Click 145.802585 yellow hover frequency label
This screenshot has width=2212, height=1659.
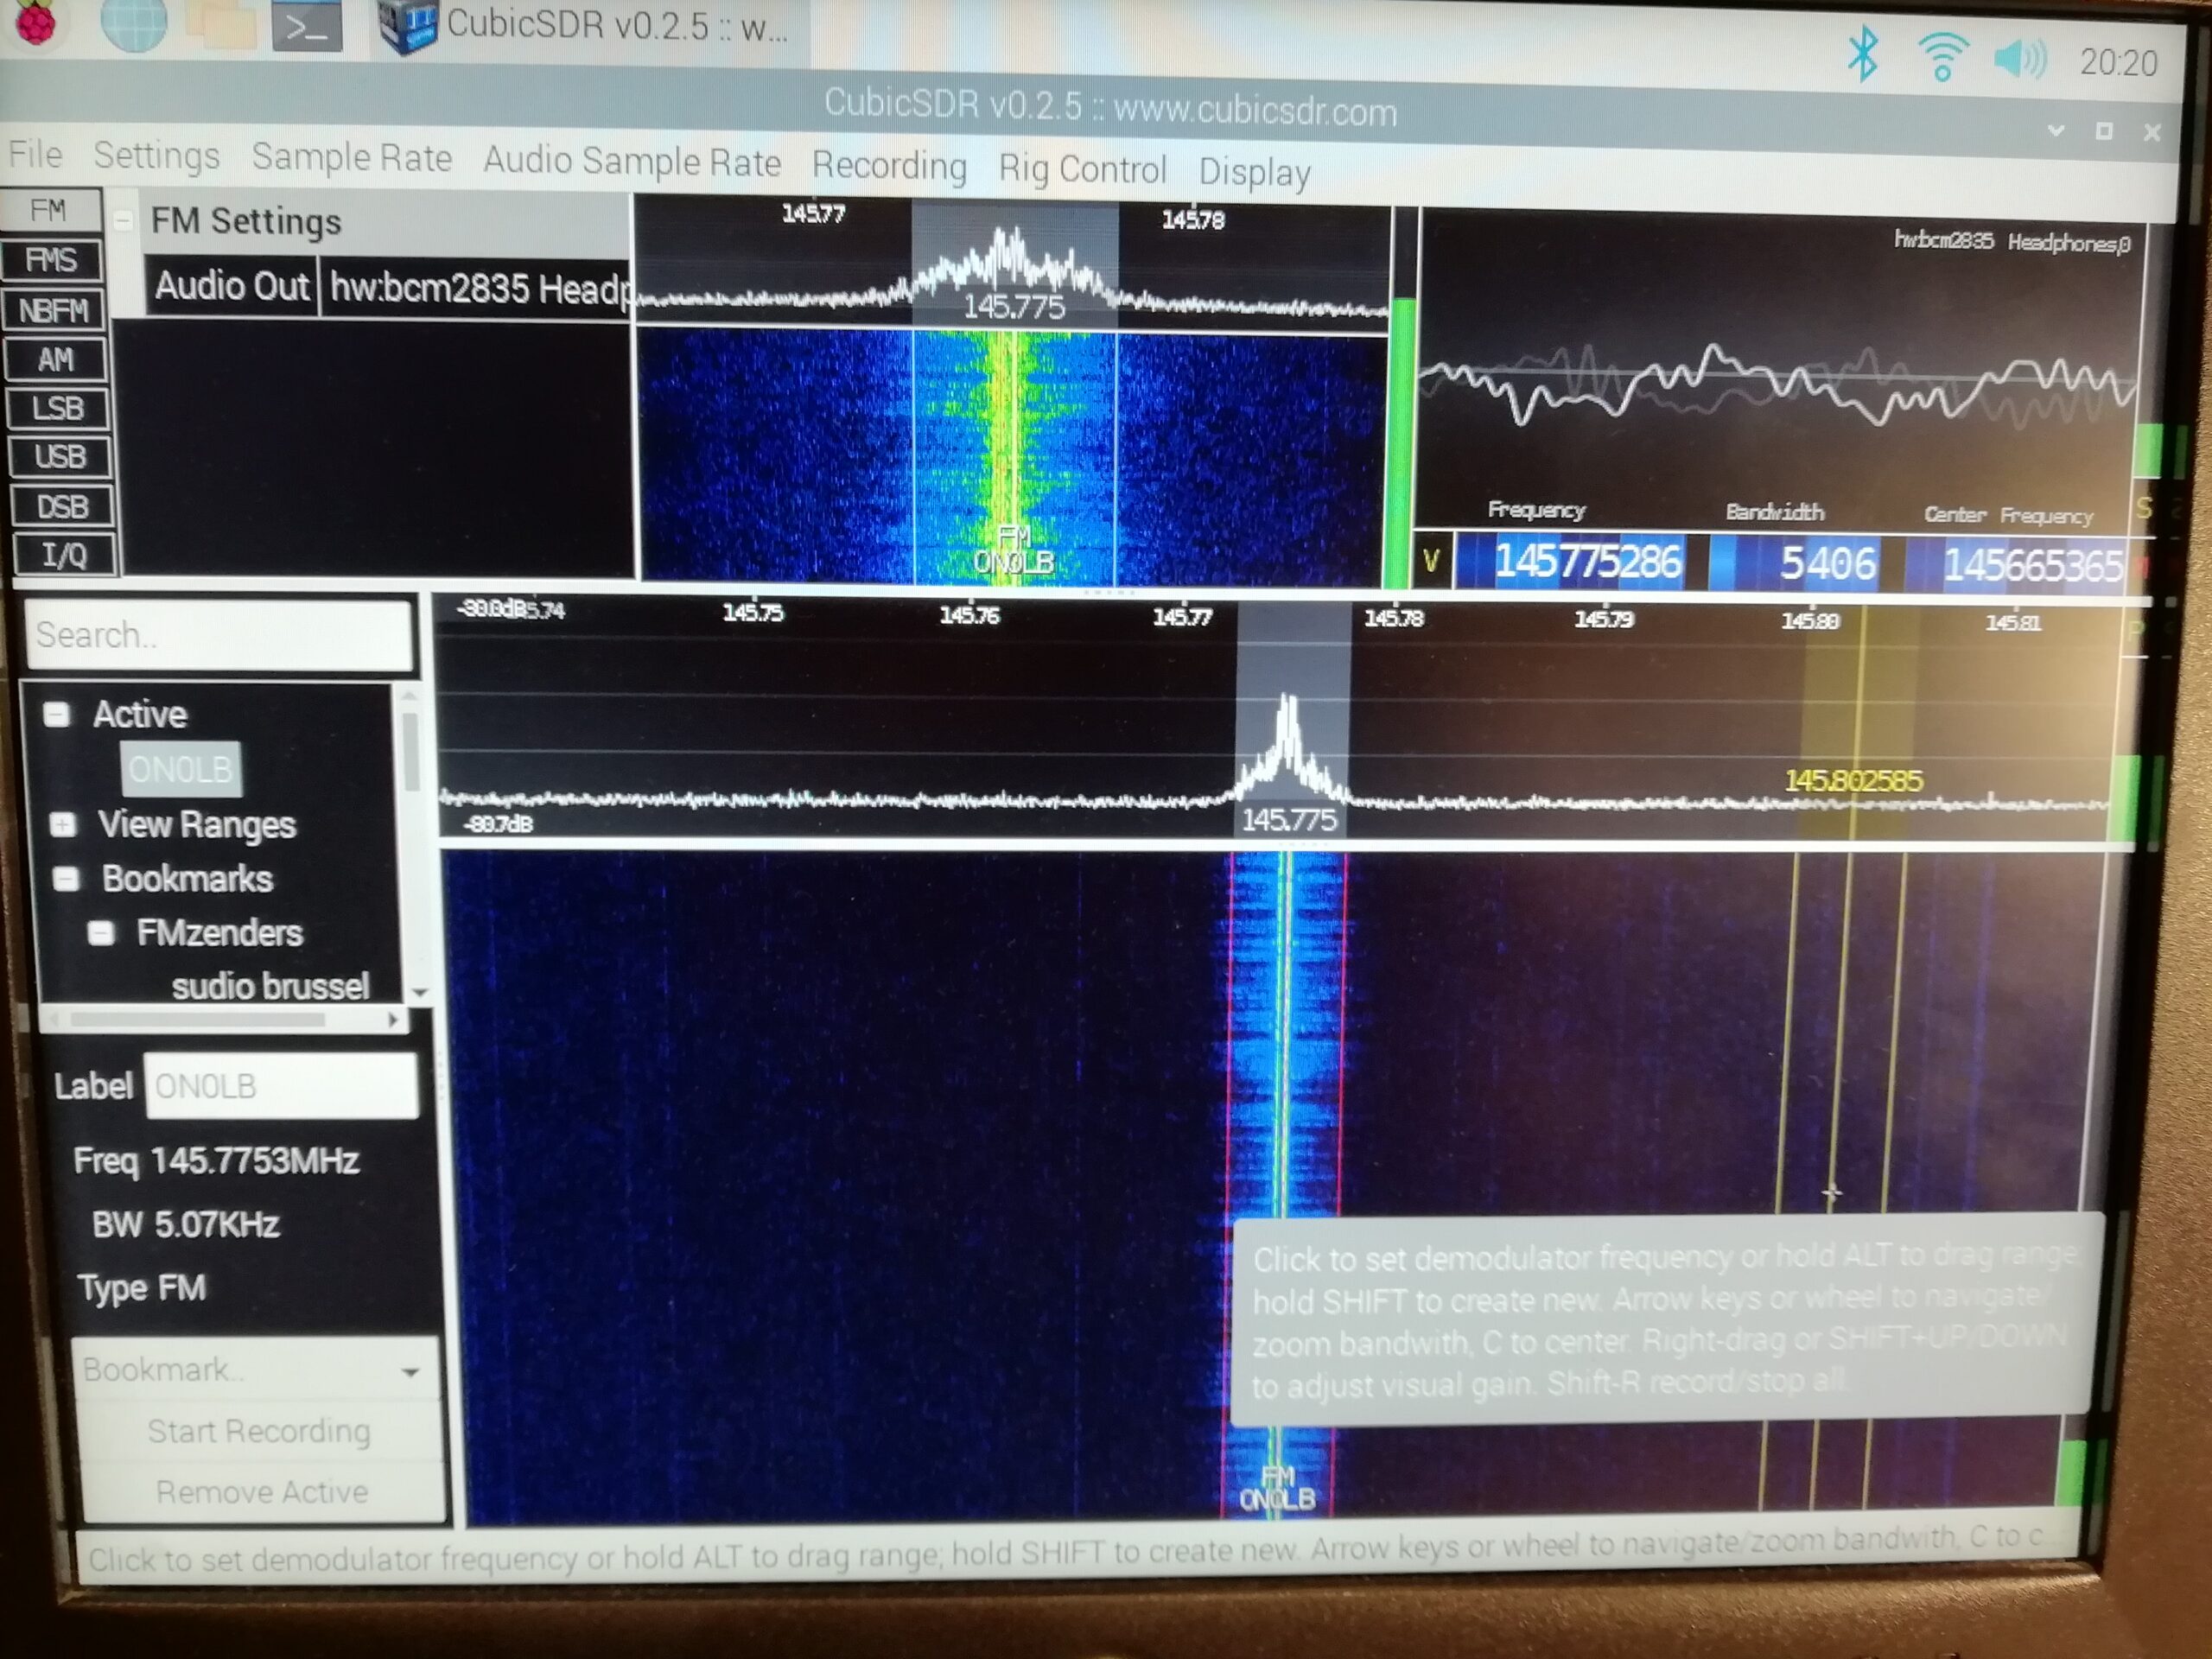(1853, 780)
